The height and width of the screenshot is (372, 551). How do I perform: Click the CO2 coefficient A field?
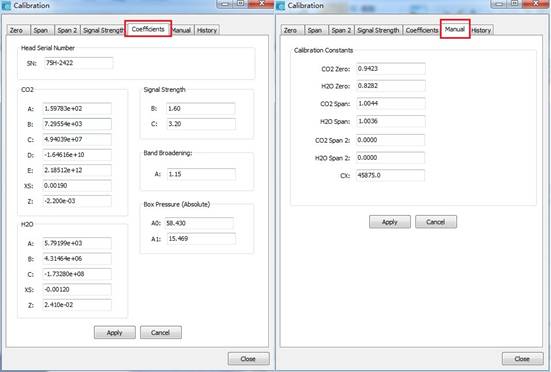tap(77, 109)
